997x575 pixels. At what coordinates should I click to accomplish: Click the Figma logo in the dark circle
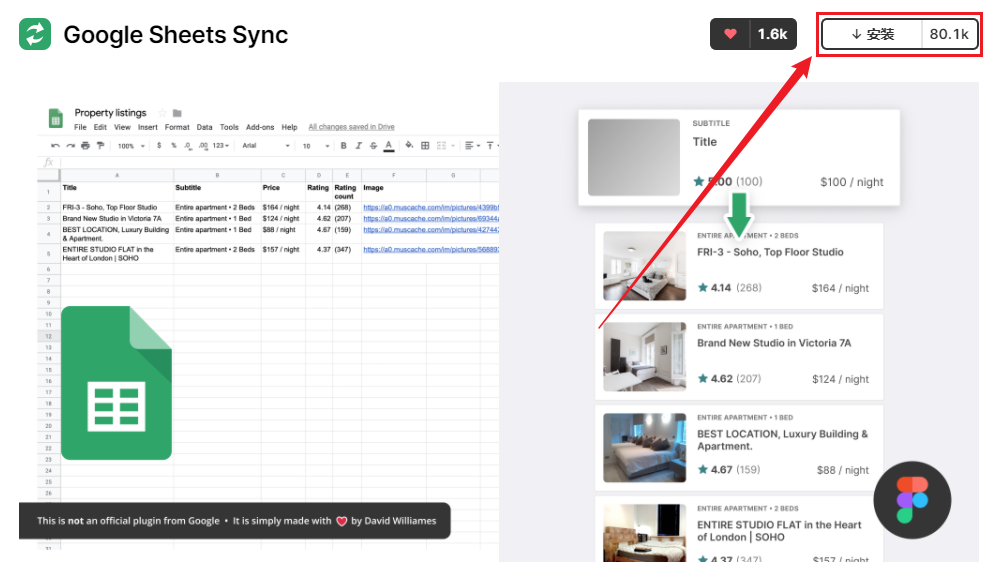click(x=911, y=500)
